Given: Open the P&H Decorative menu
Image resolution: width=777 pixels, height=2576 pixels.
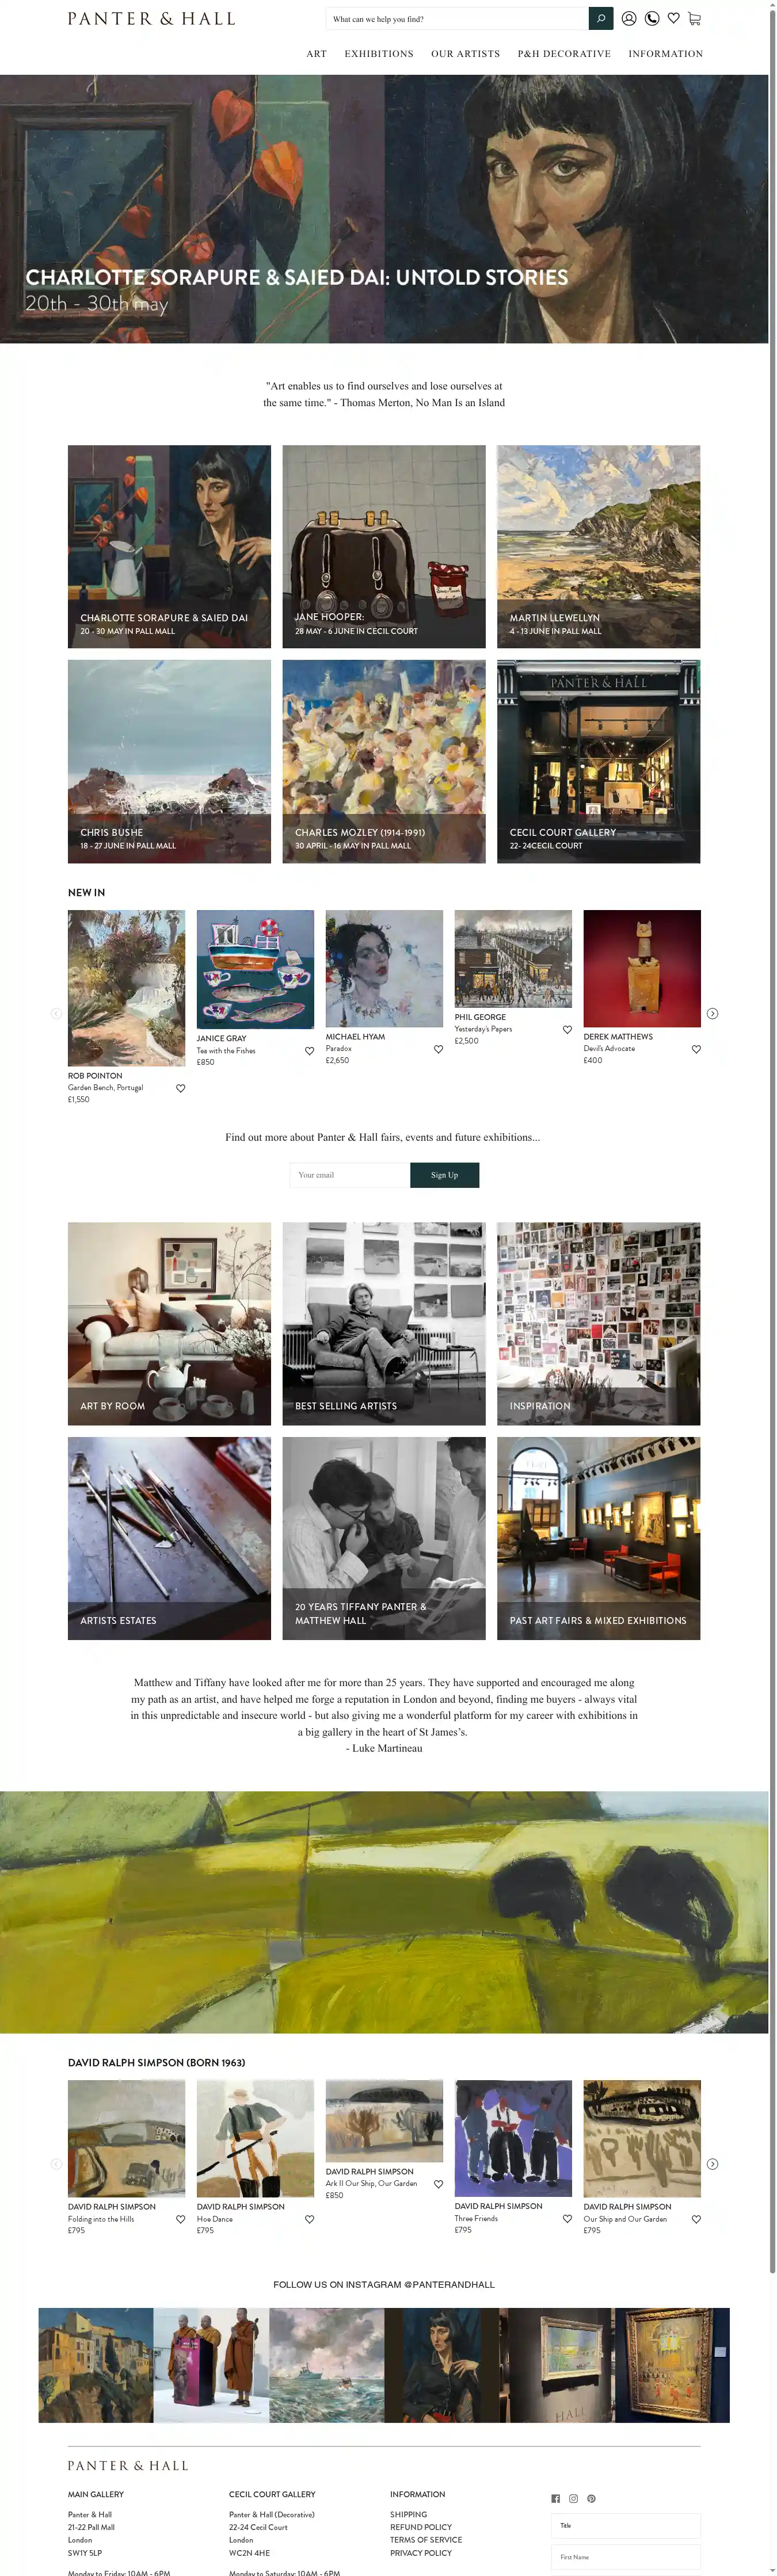Looking at the screenshot, I should pyautogui.click(x=564, y=54).
